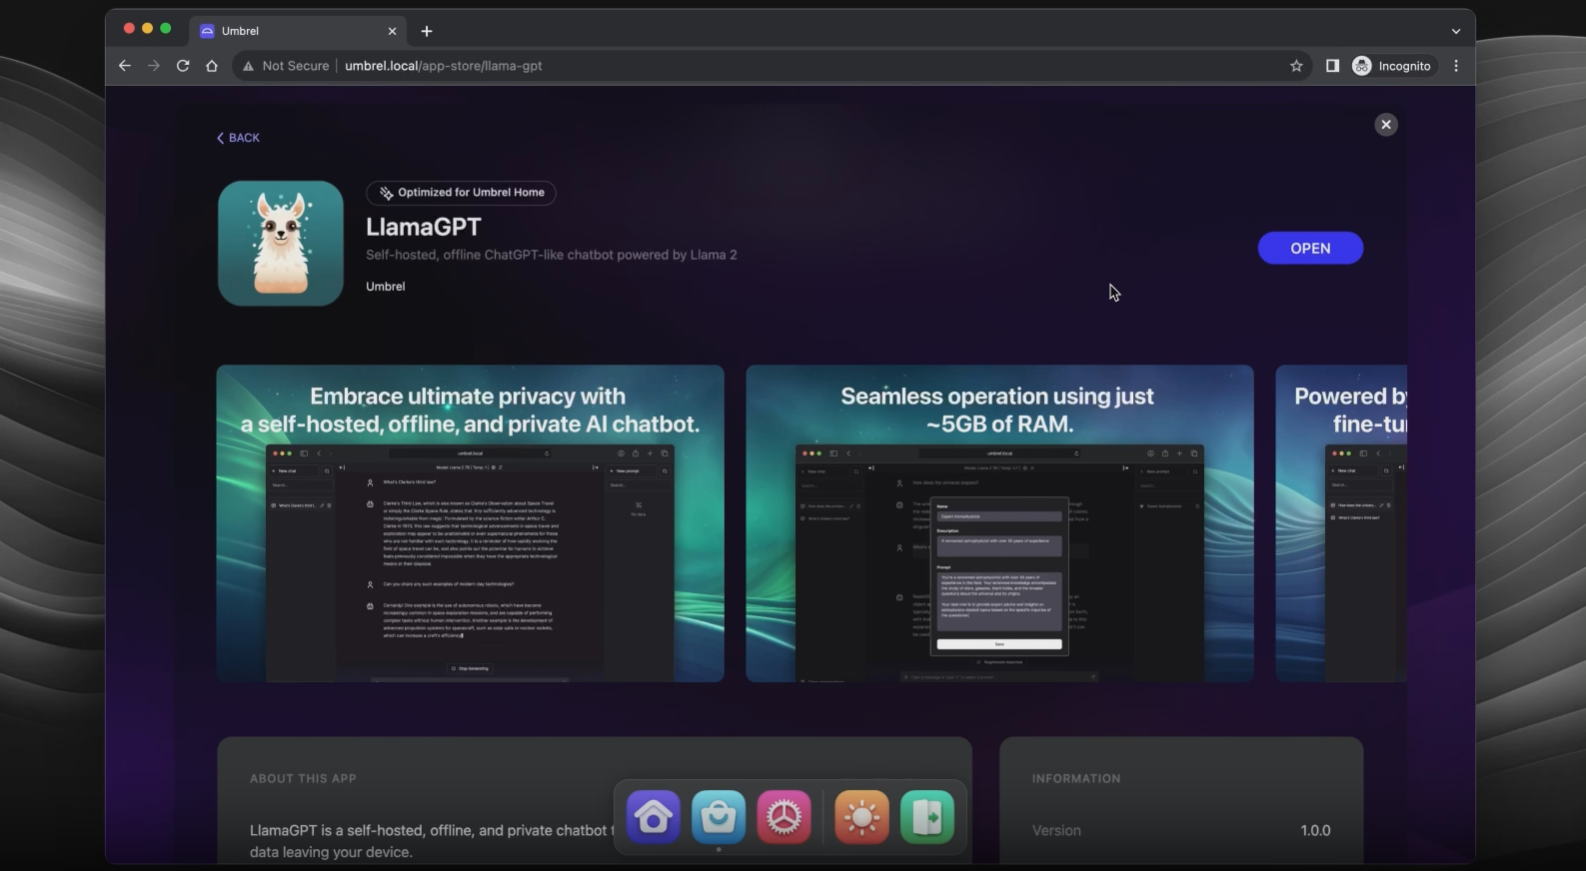1586x871 pixels.
Task: Toggle light mode with the sun icon
Action: pos(861,817)
